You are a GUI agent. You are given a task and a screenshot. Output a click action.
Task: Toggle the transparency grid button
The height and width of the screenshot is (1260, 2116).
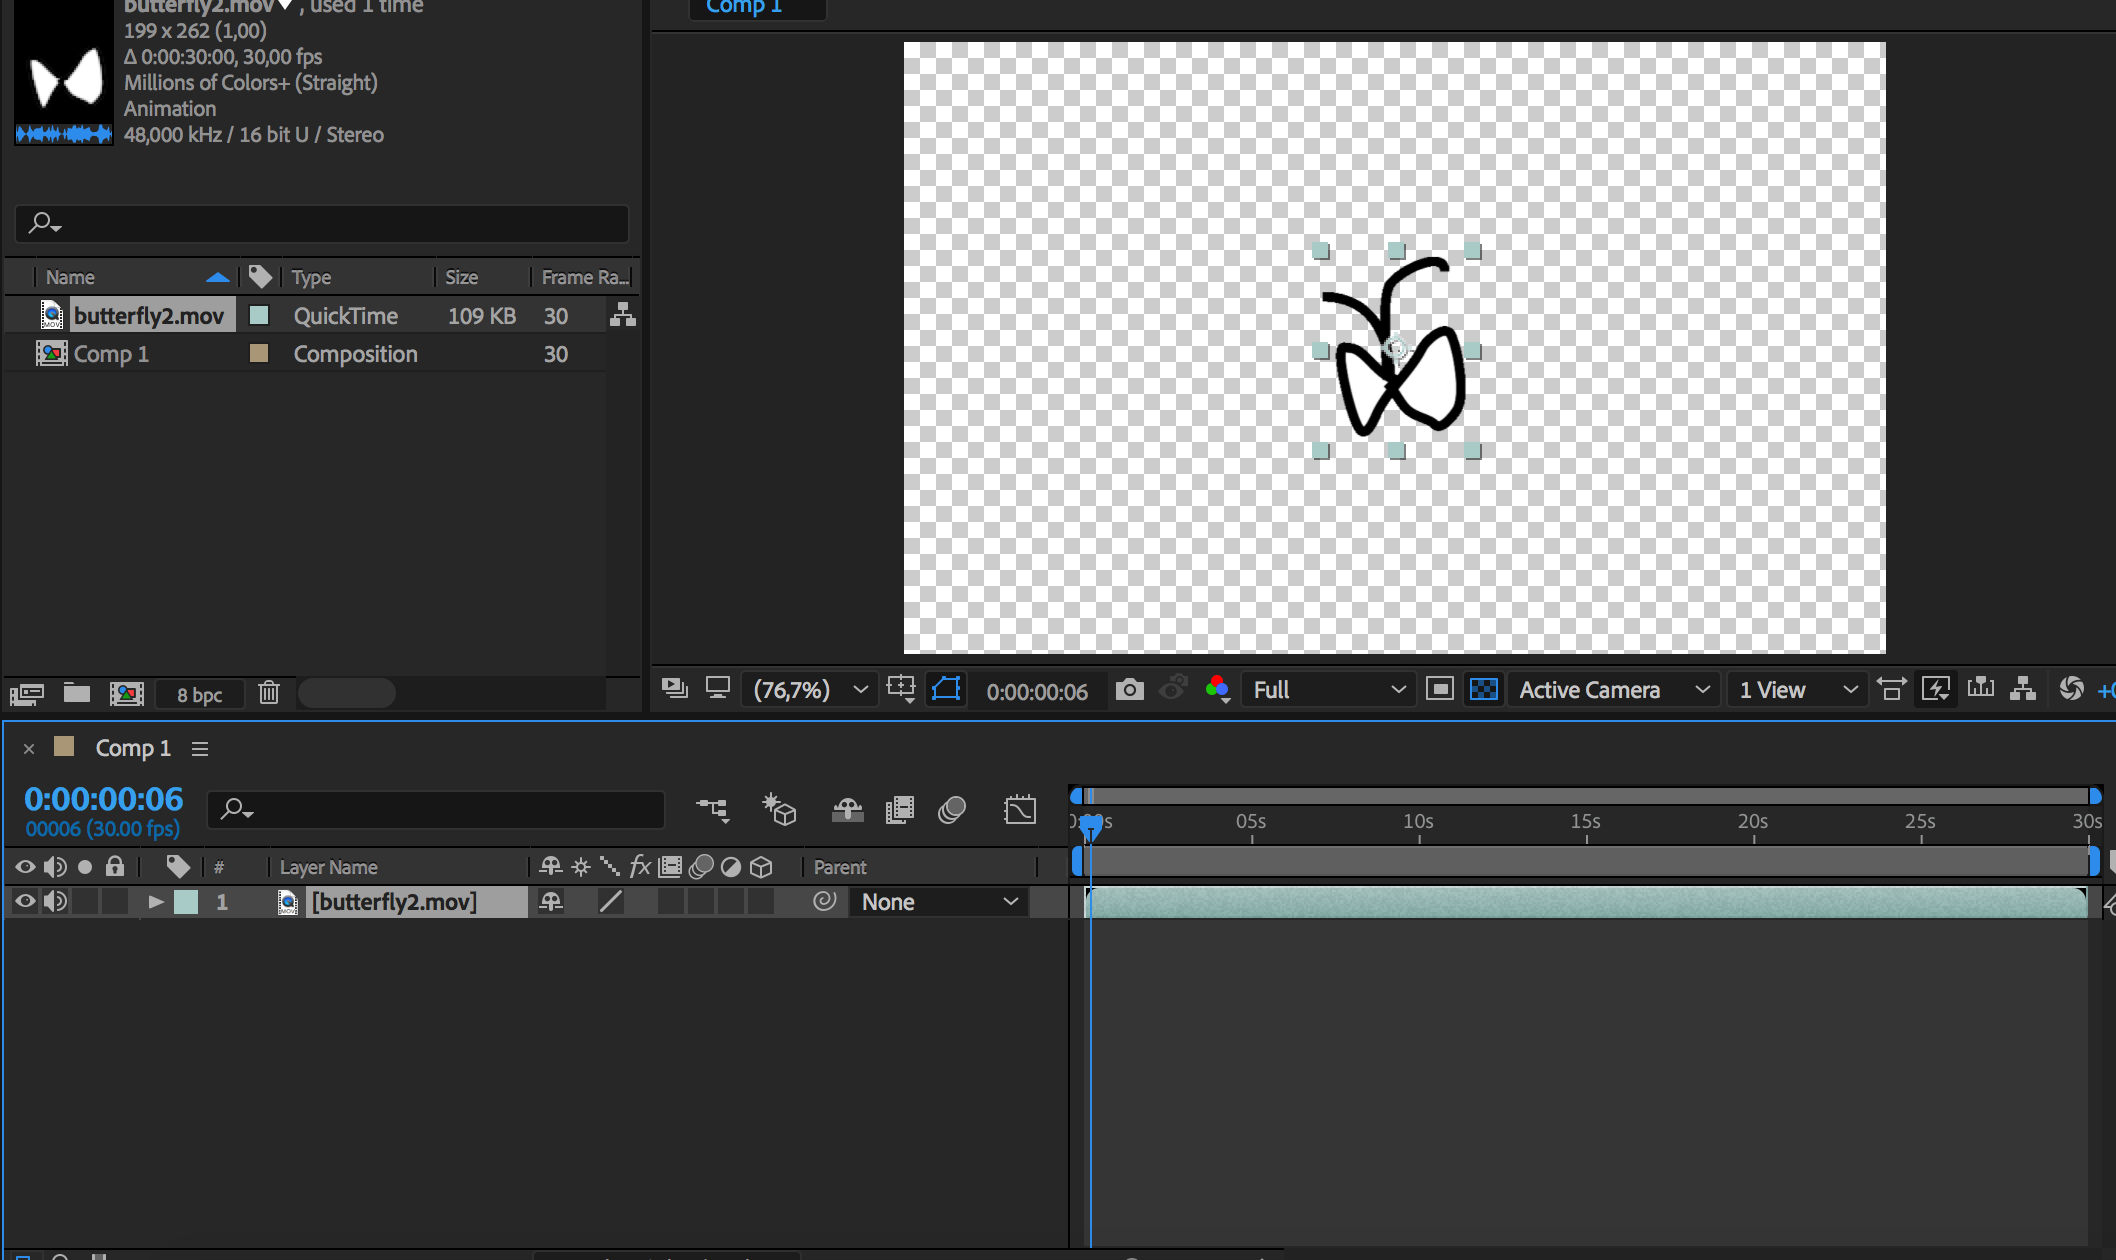click(1484, 689)
